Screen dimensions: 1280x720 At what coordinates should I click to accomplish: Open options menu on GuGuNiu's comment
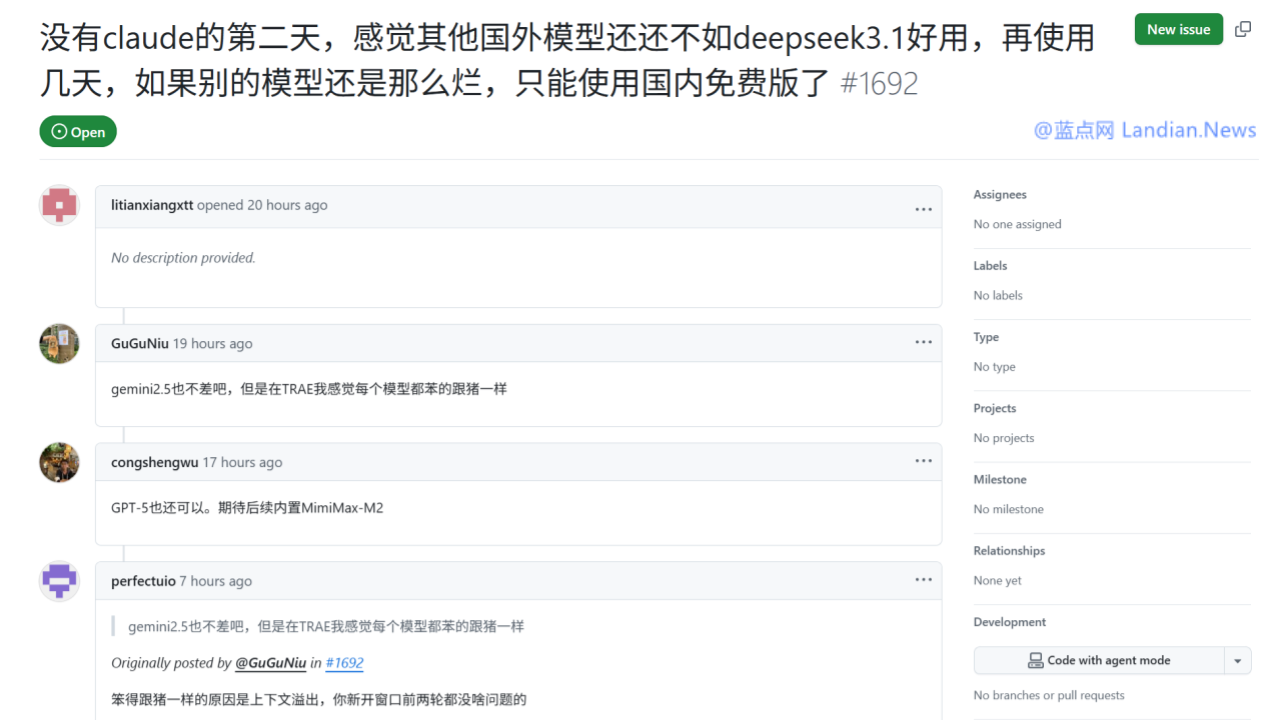923,343
